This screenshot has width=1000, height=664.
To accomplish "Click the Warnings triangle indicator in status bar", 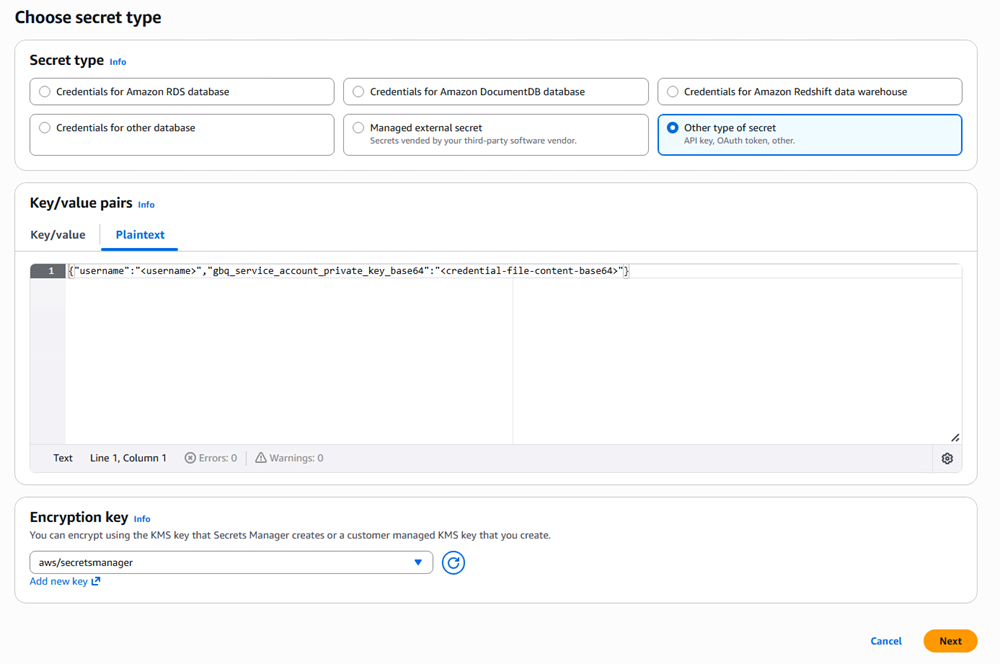I will coord(261,458).
